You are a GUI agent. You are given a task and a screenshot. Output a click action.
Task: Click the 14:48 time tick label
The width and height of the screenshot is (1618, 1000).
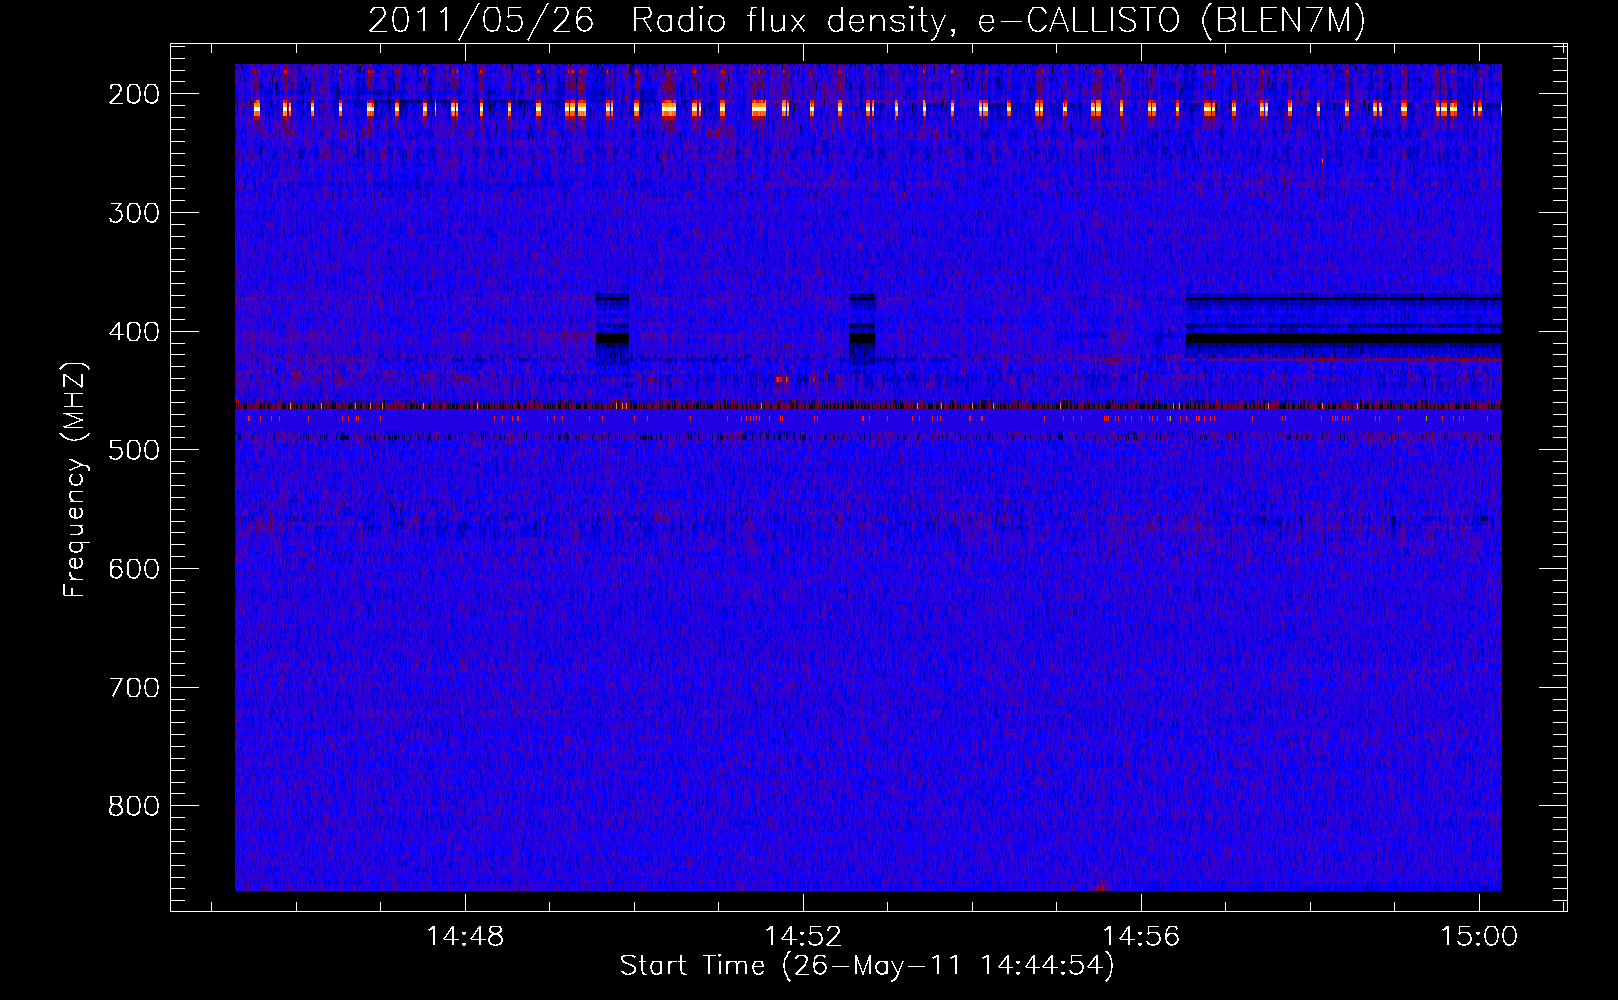(465, 937)
